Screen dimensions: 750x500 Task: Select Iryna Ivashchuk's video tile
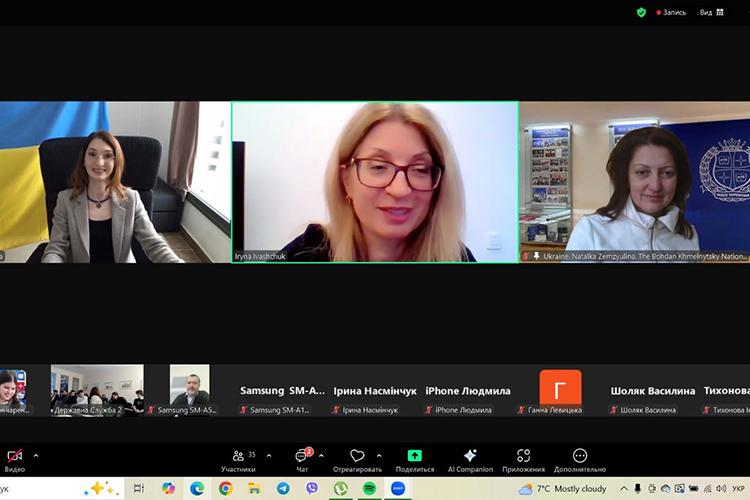pyautogui.click(x=375, y=182)
